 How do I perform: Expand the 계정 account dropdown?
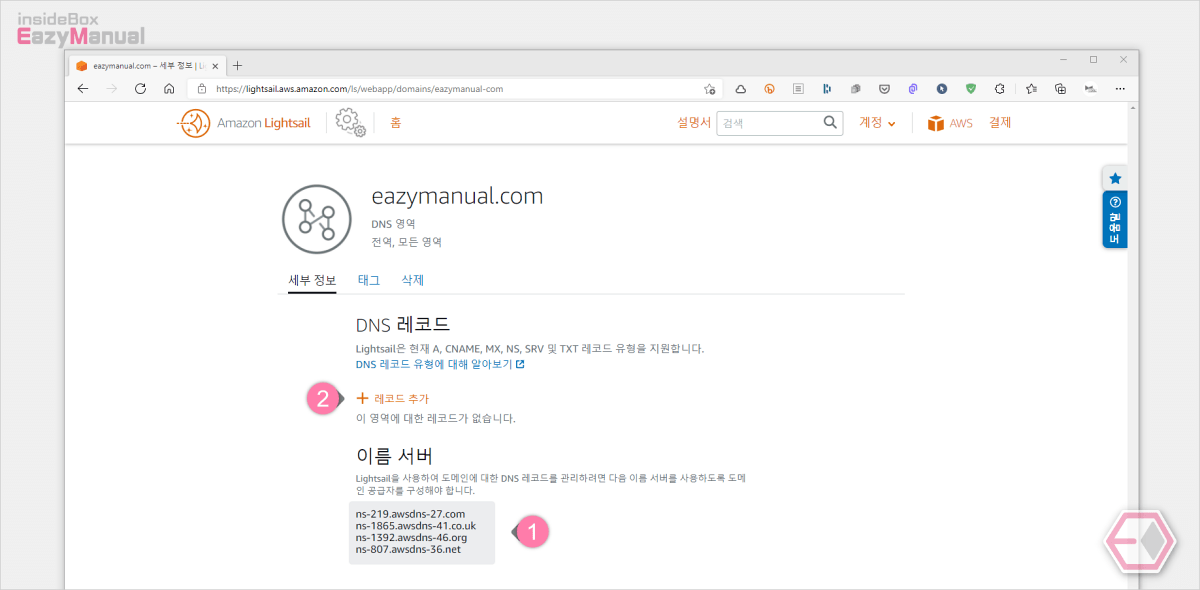tap(877, 123)
